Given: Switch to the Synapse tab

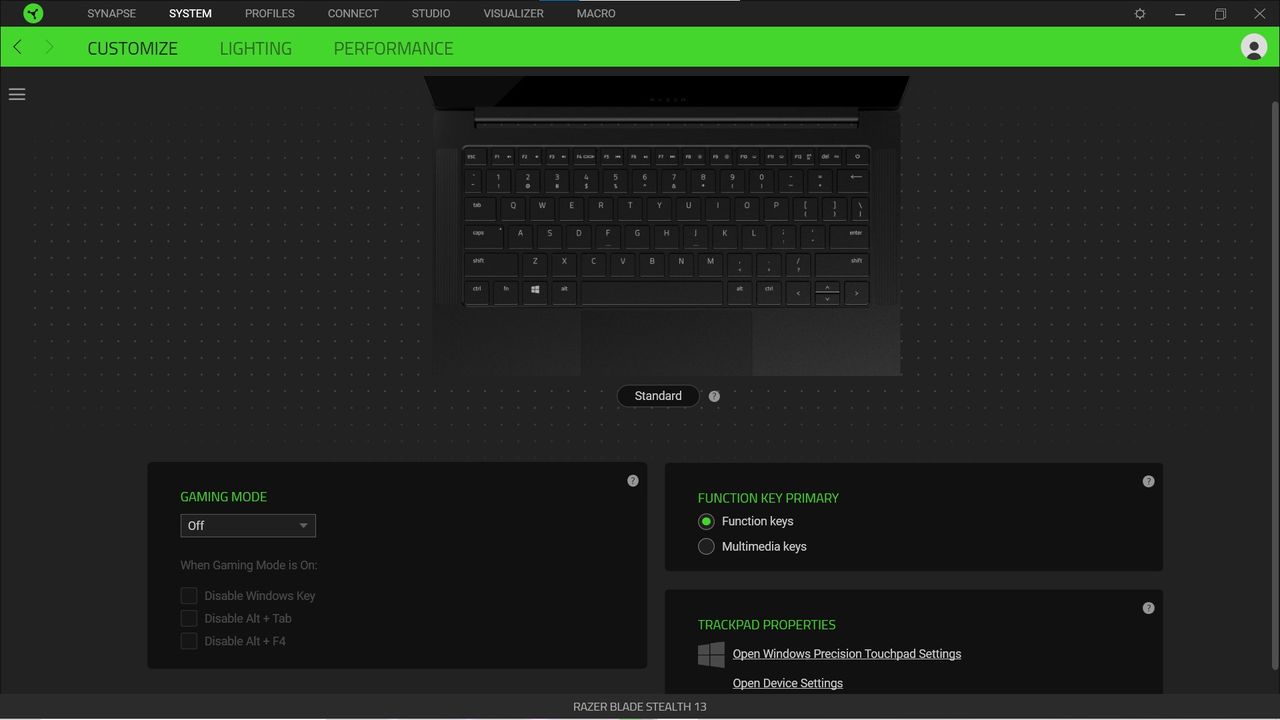Looking at the screenshot, I should 111,13.
